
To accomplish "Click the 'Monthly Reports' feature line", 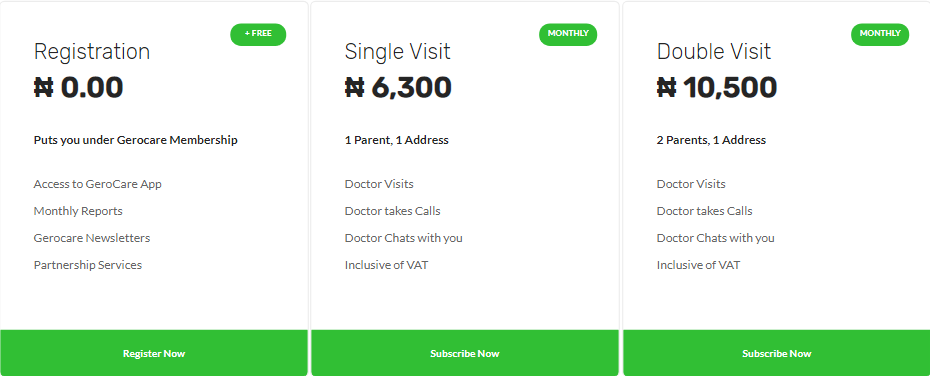I will pyautogui.click(x=78, y=211).
